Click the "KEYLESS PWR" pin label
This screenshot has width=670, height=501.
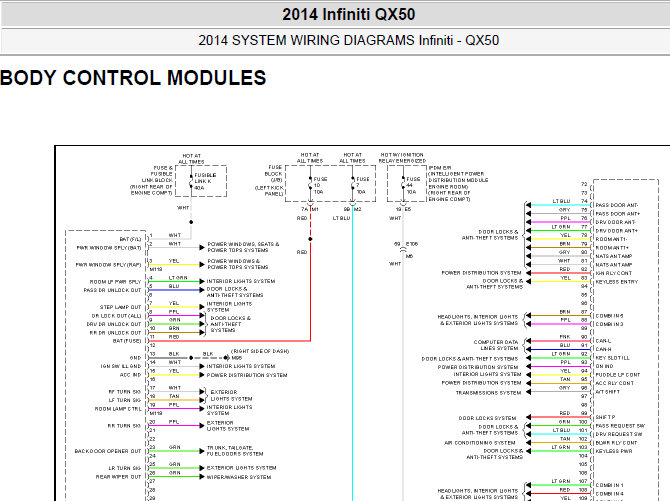(x=614, y=451)
